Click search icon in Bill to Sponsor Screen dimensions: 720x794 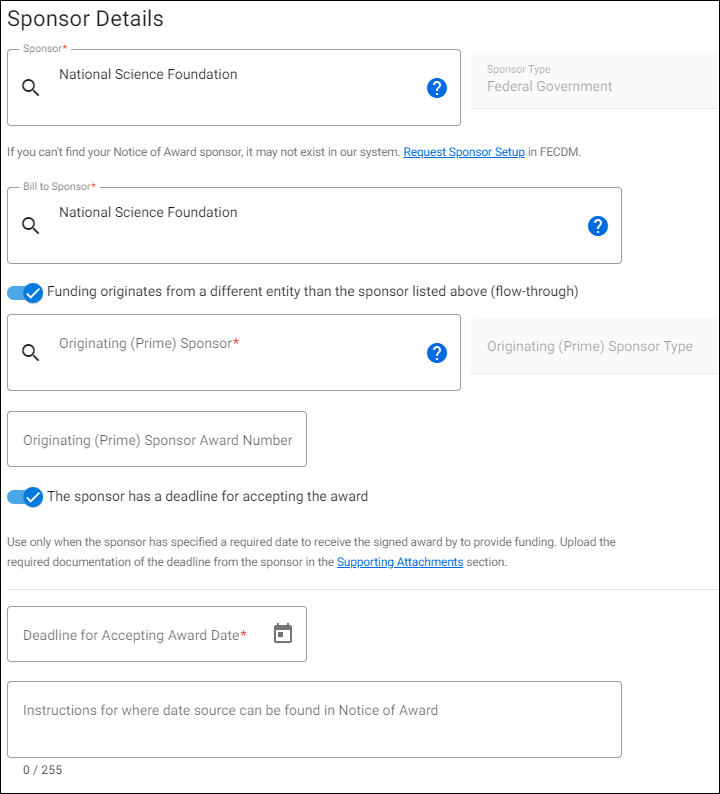click(x=31, y=226)
